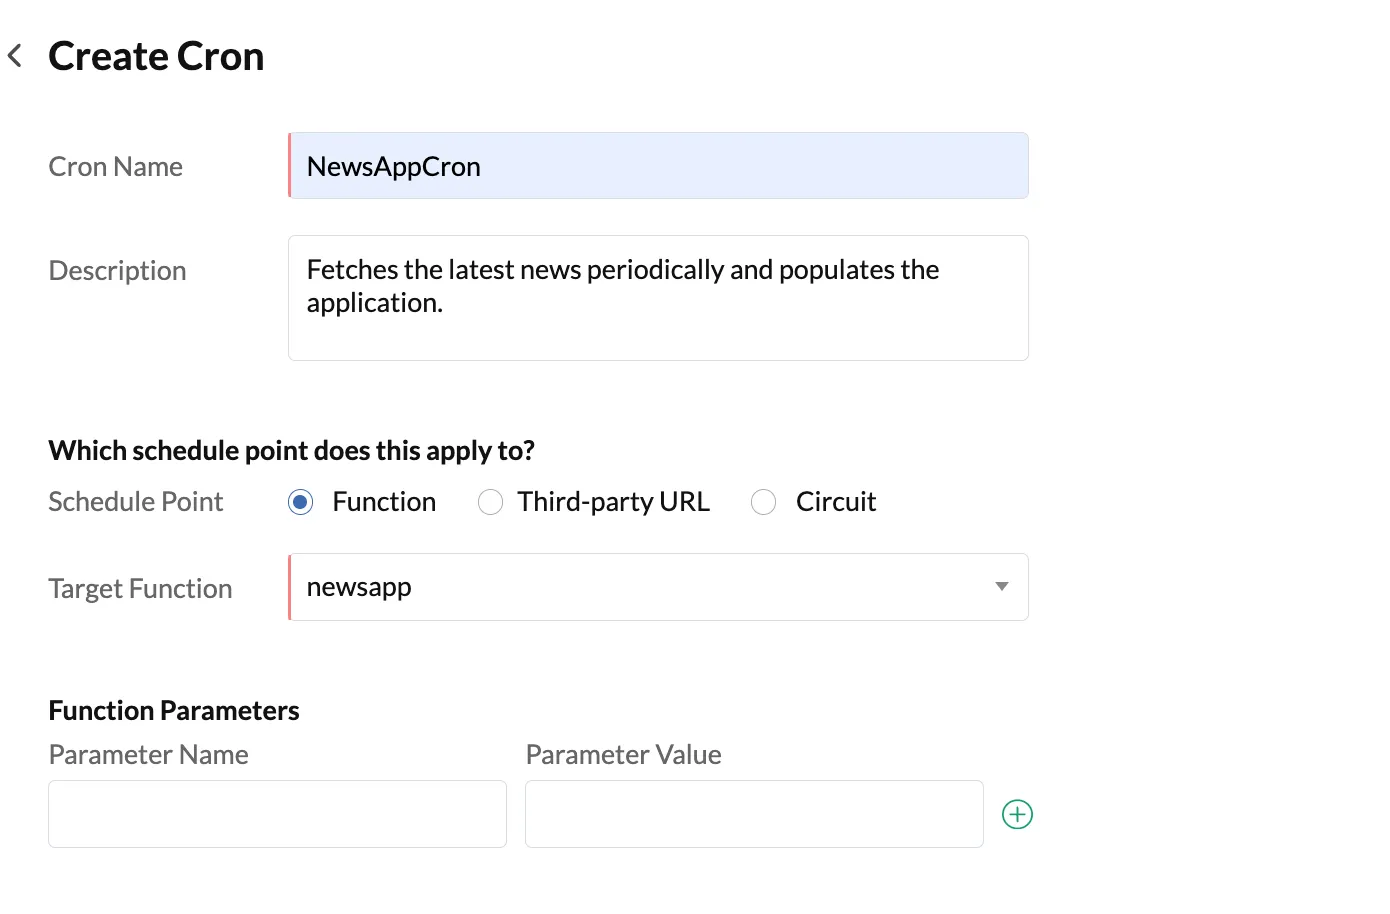Select the Function schedule point radio button
The width and height of the screenshot is (1390, 914).
[x=300, y=502]
